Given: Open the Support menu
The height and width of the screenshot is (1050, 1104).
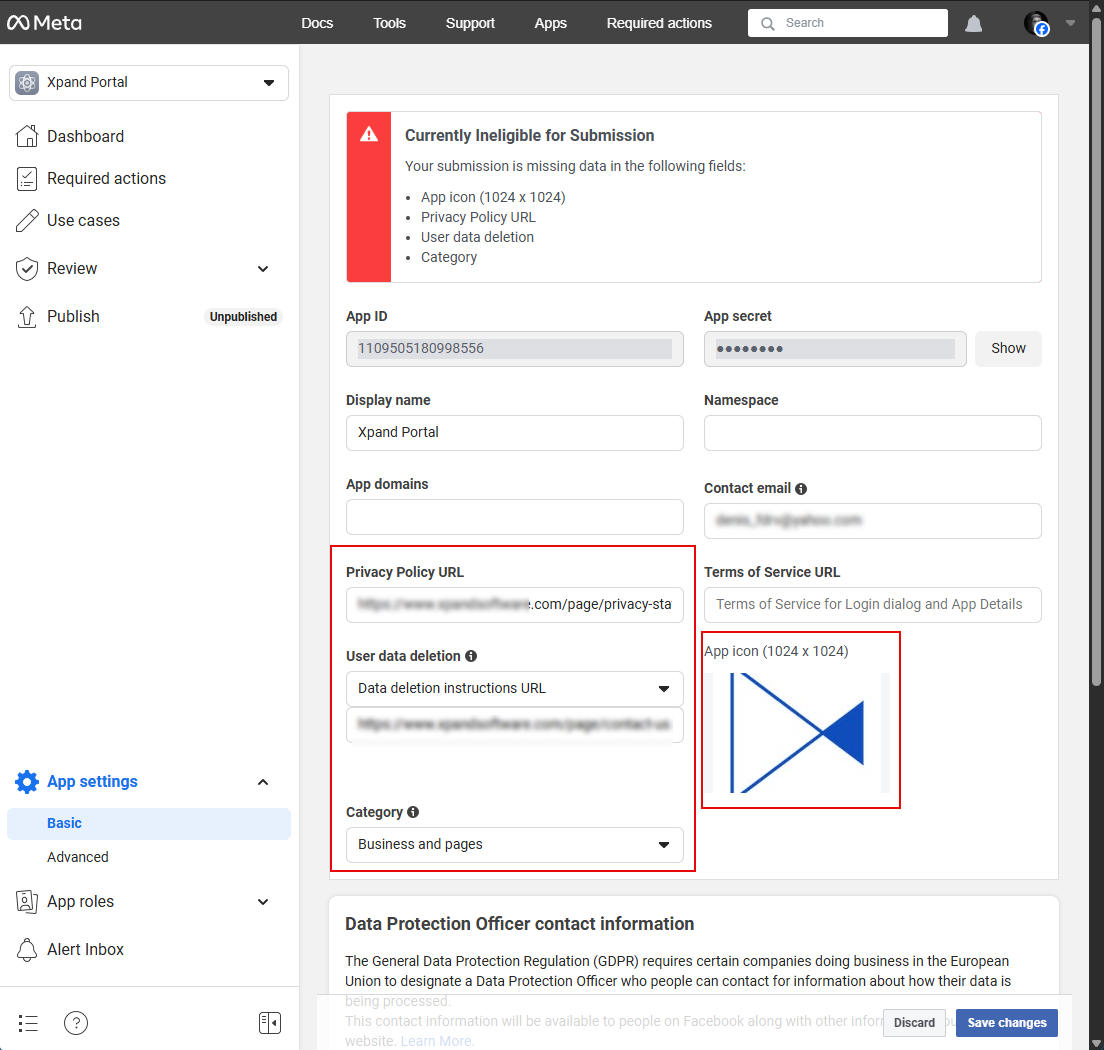Looking at the screenshot, I should pyautogui.click(x=470, y=23).
